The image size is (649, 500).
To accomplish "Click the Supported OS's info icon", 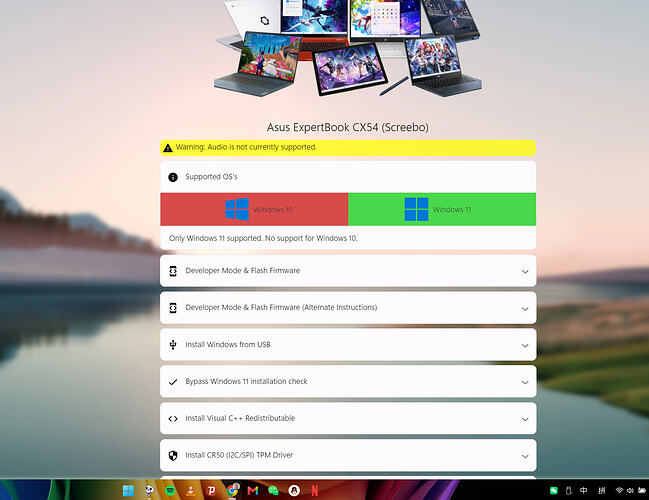I will click(173, 177).
